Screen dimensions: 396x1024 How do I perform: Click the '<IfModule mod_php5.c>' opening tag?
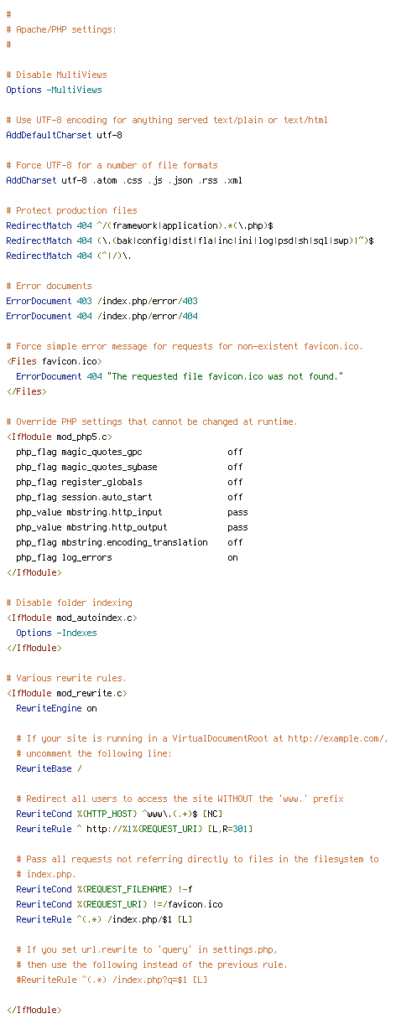[64, 437]
